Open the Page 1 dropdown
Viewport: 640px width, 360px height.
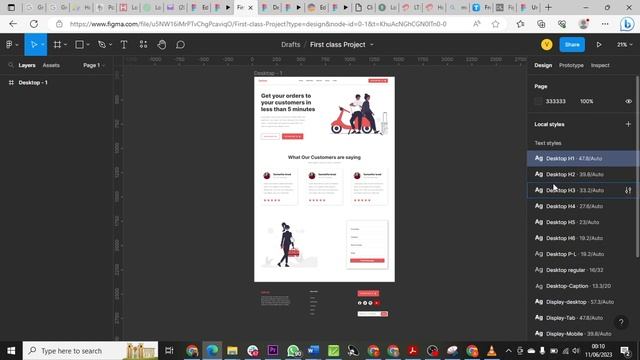(94, 65)
